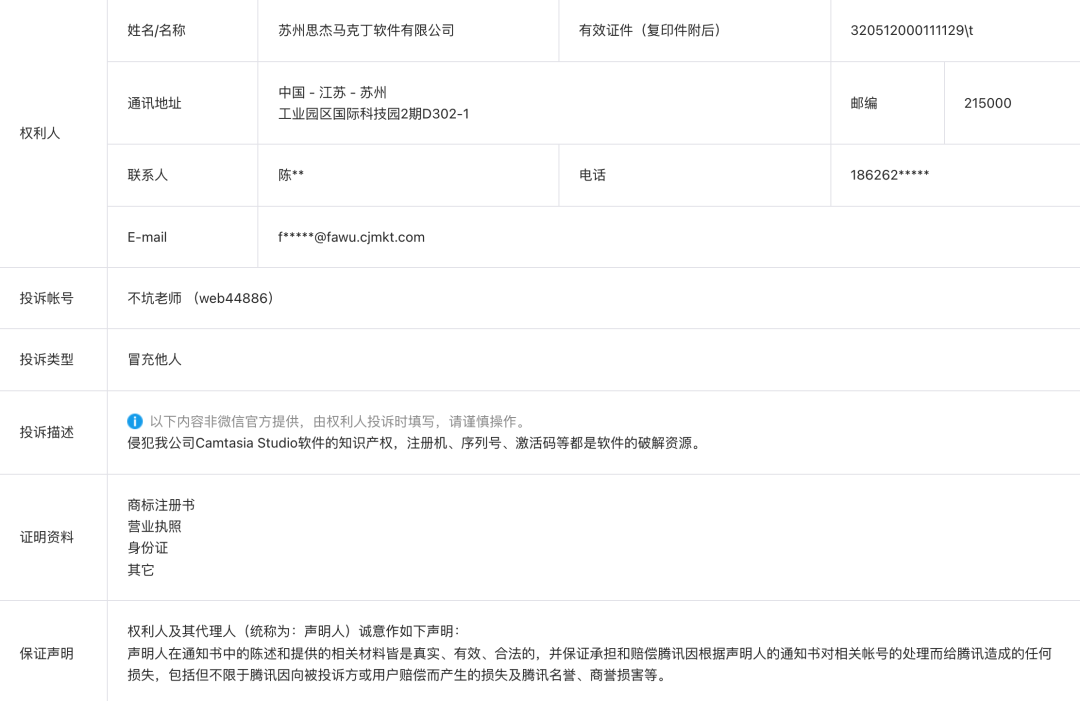Click the 投诉描述 row label
1080x701 pixels.
point(46,432)
